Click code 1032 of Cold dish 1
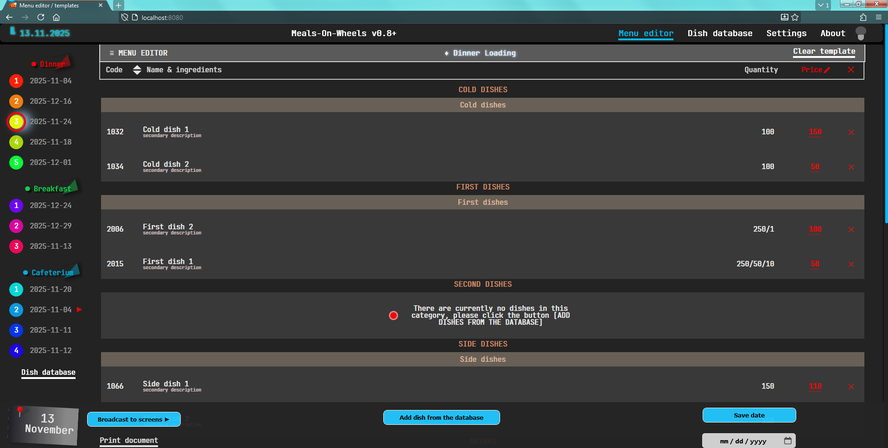 tap(115, 132)
